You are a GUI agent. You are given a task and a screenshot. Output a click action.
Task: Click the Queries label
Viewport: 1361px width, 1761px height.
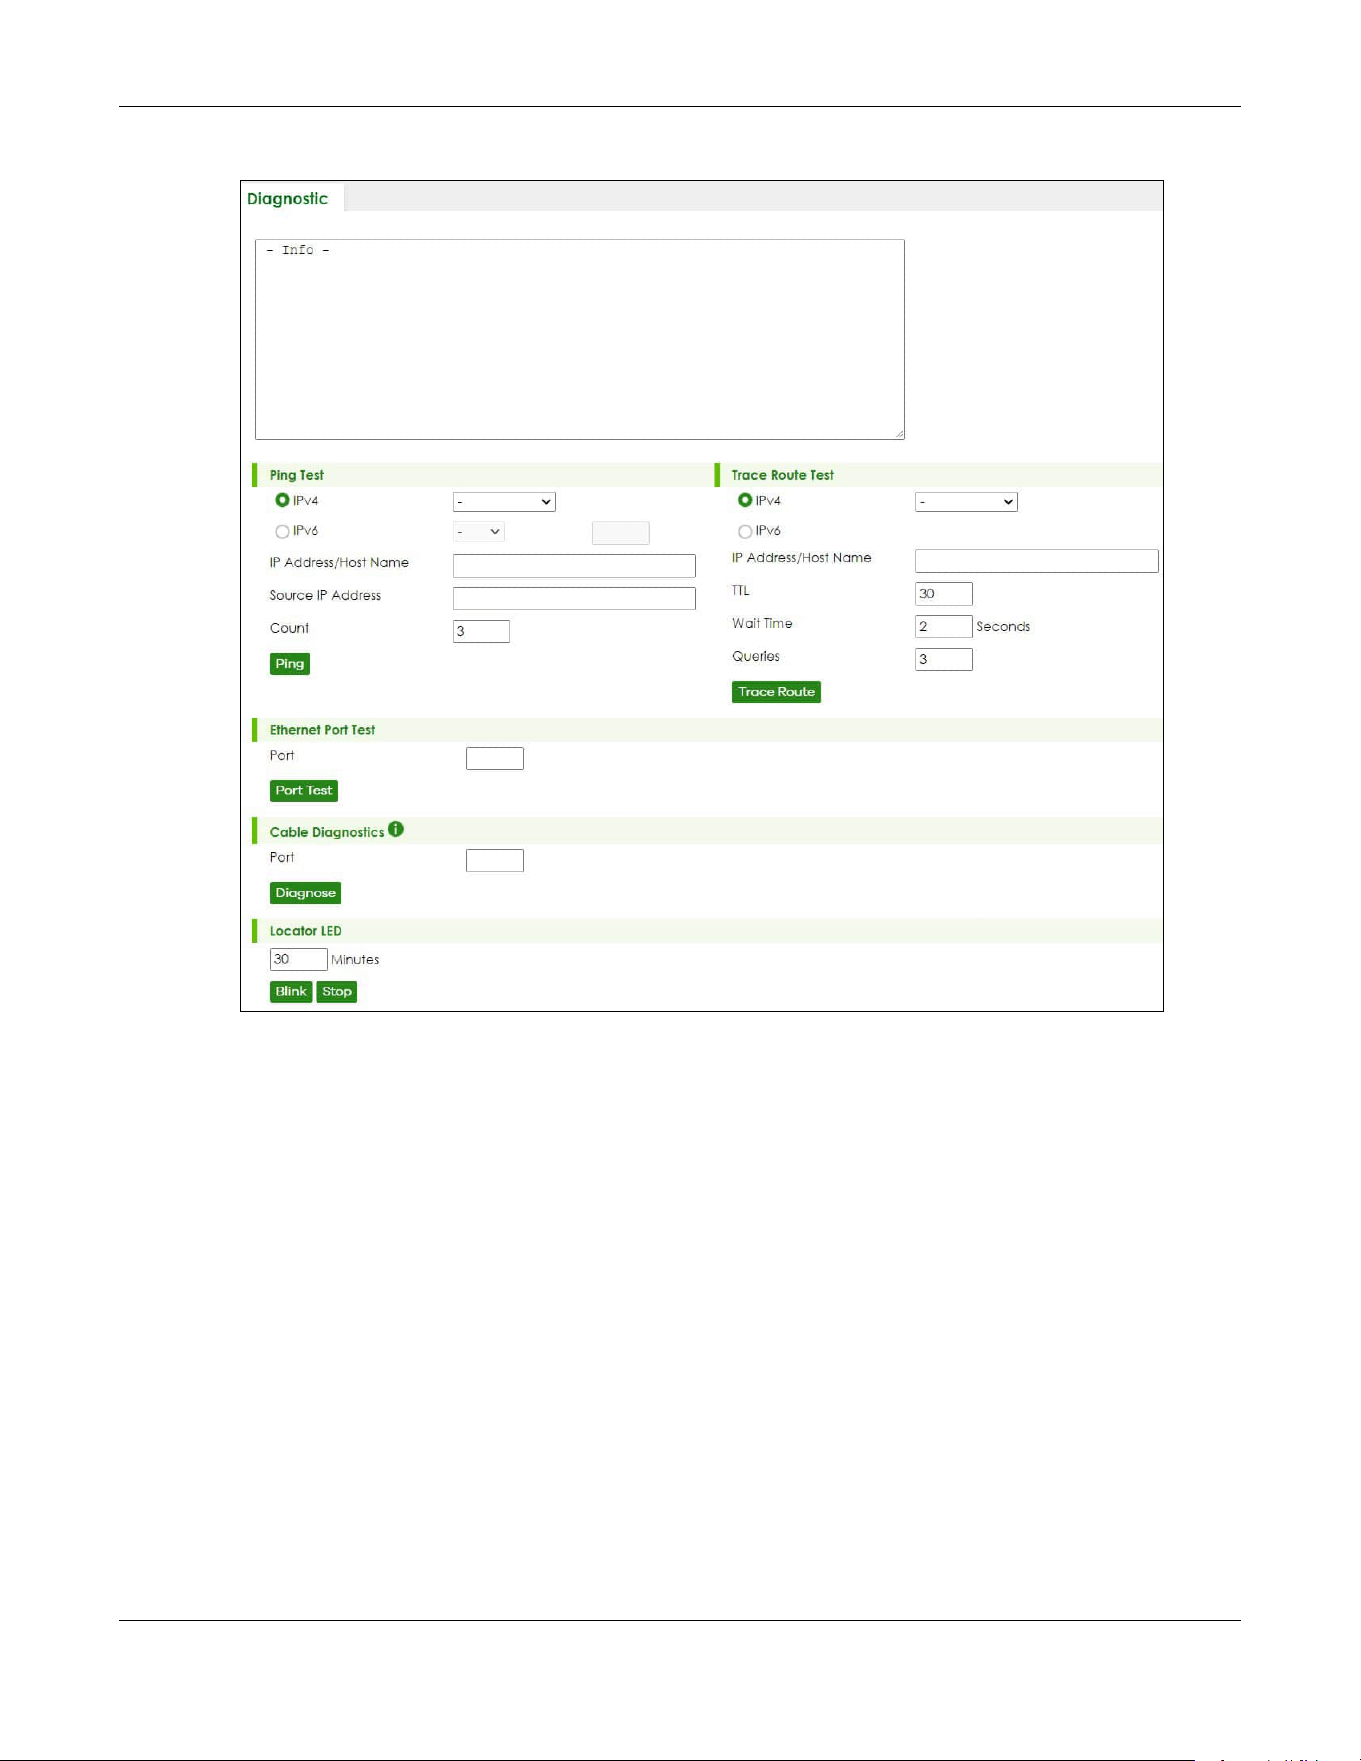tap(756, 656)
